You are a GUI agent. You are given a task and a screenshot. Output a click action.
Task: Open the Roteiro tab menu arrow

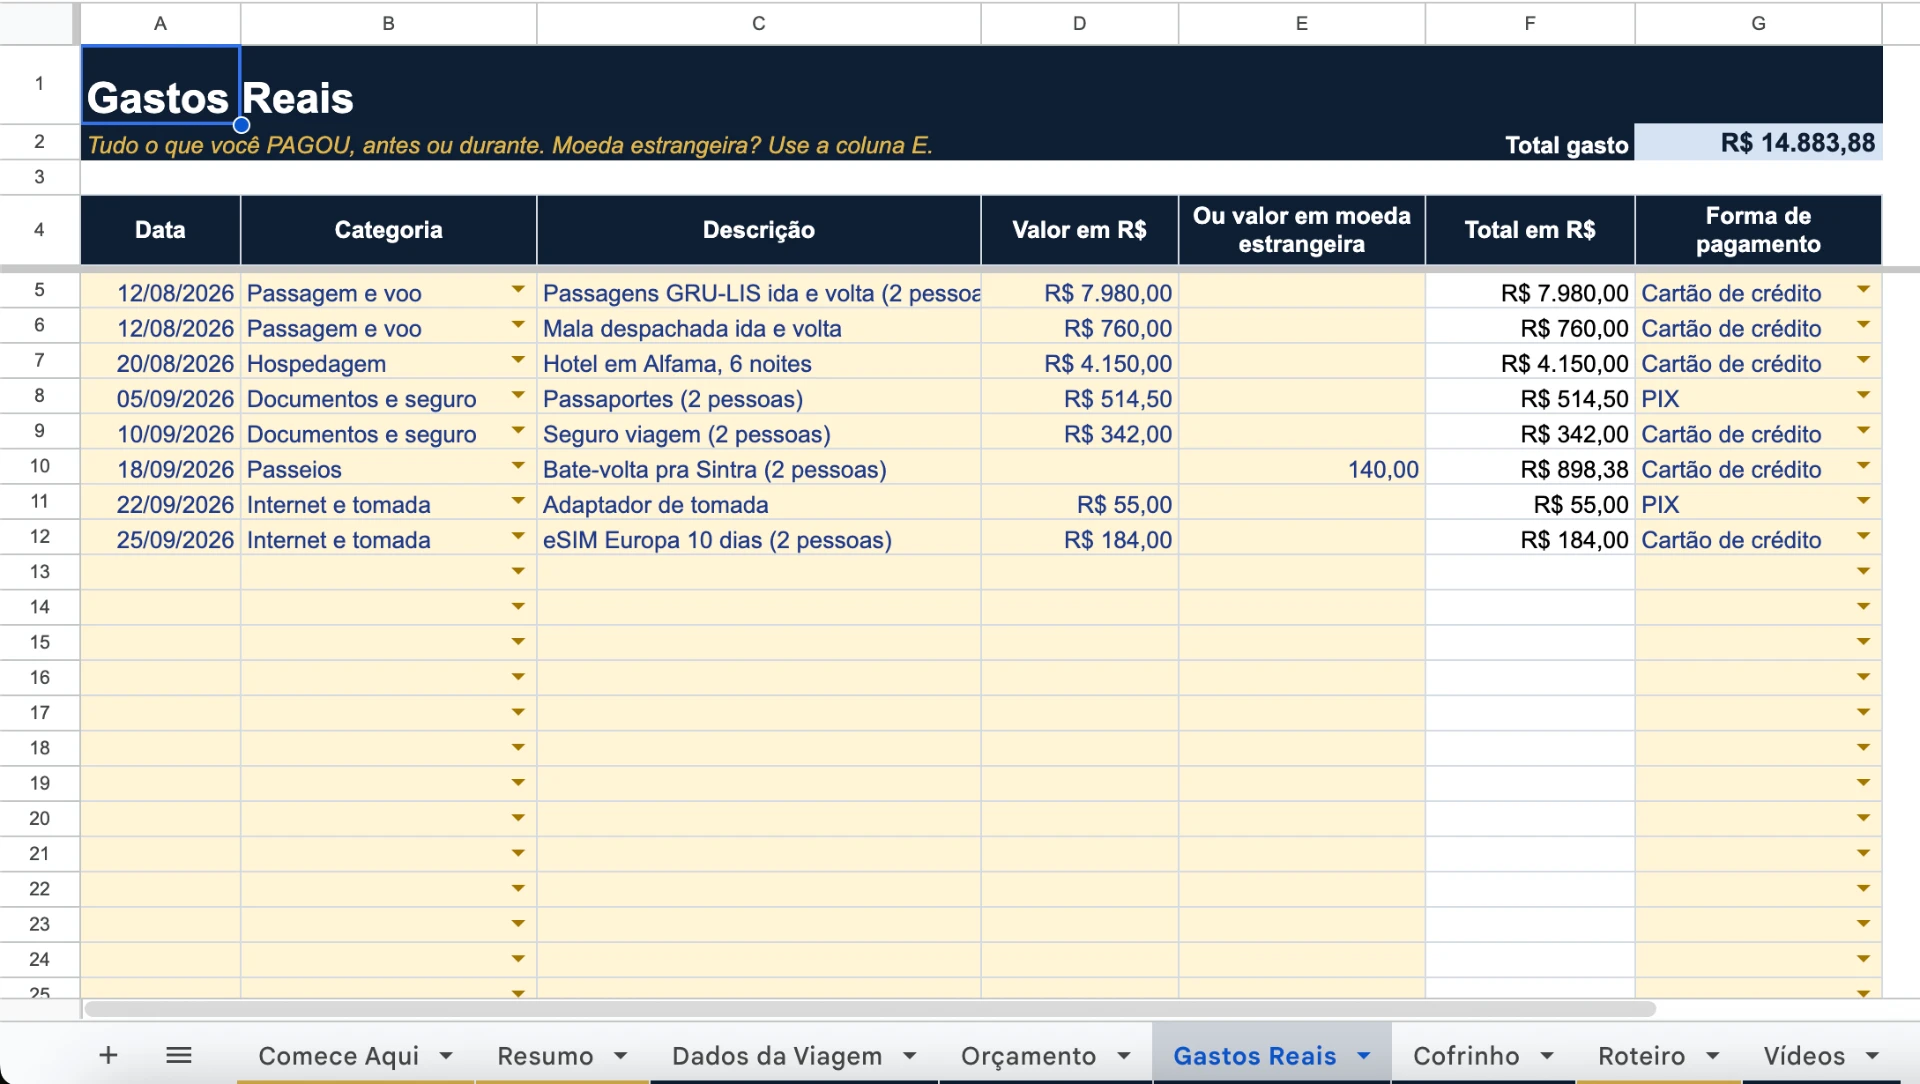pyautogui.click(x=1712, y=1056)
